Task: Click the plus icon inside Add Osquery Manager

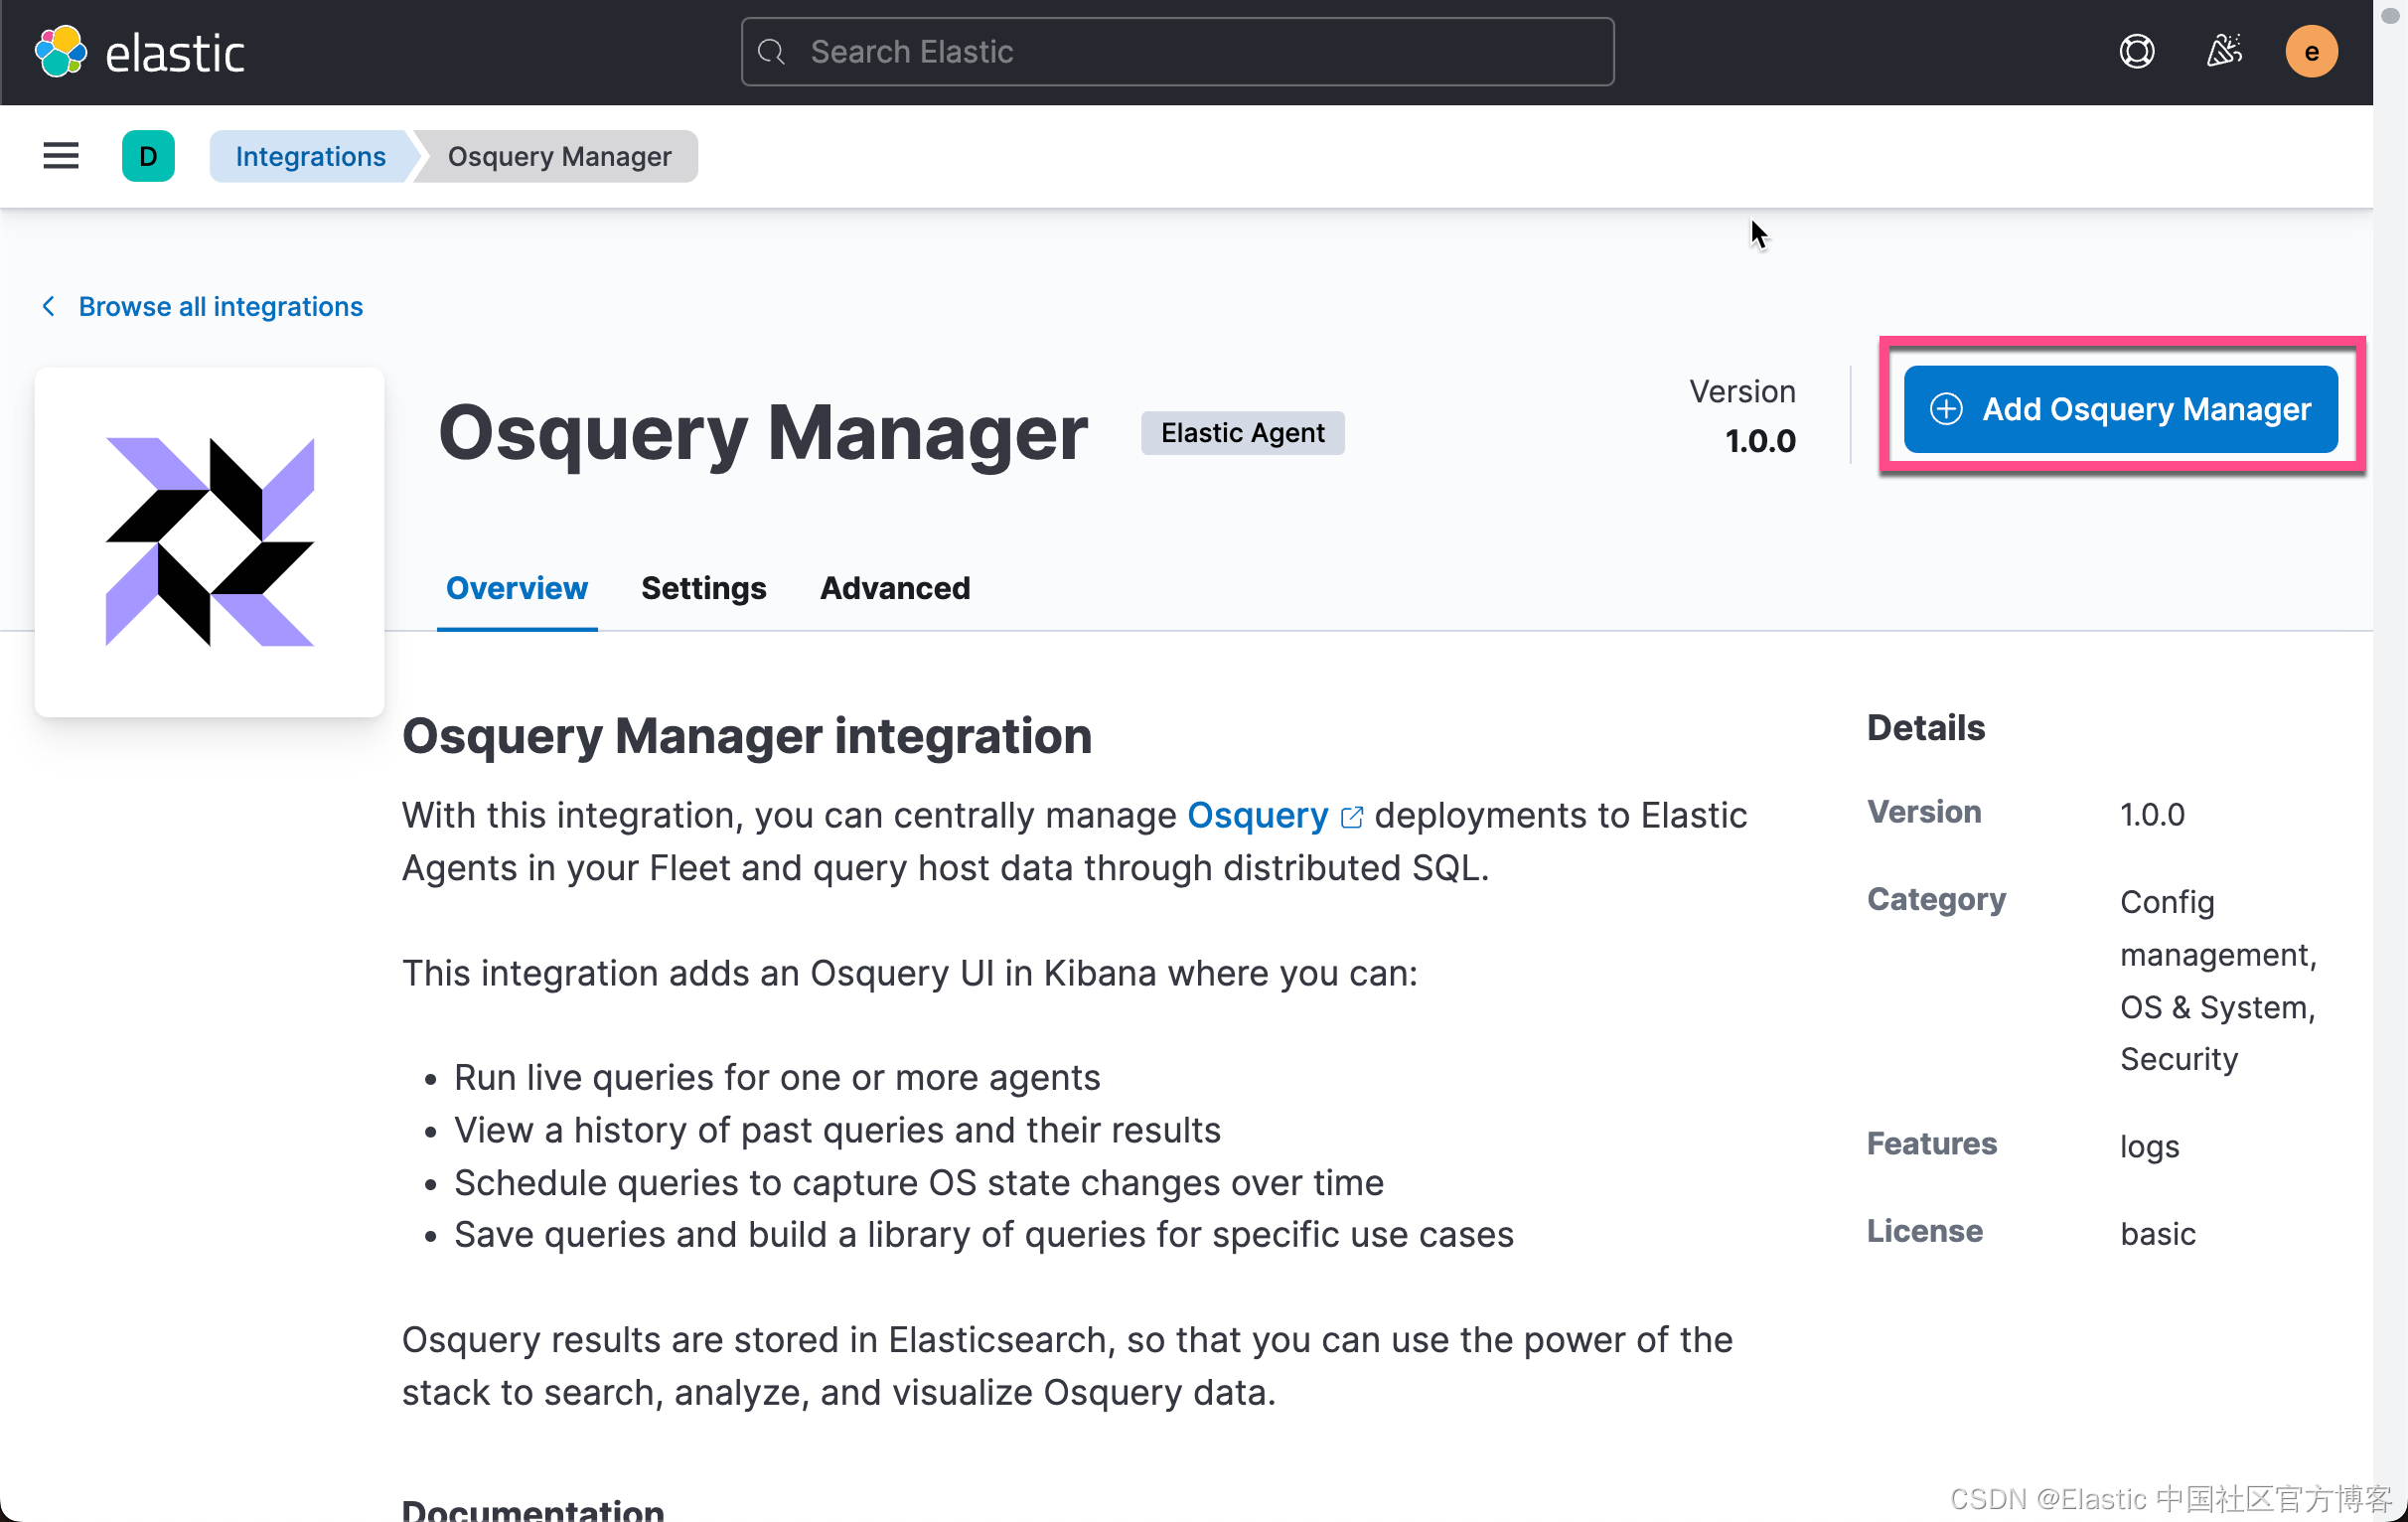Action: click(1945, 409)
